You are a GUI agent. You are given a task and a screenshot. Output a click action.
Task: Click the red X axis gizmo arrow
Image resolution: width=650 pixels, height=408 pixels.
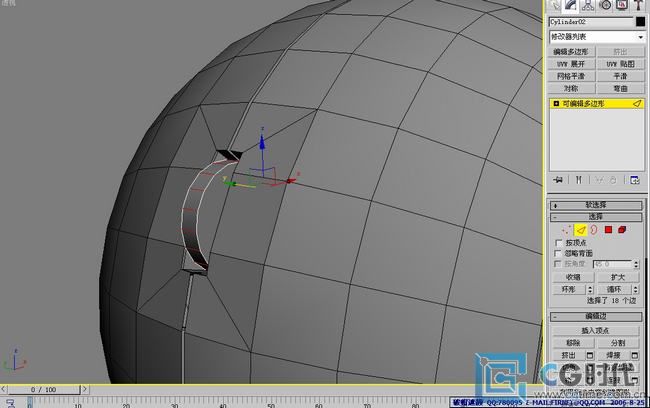tap(292, 180)
